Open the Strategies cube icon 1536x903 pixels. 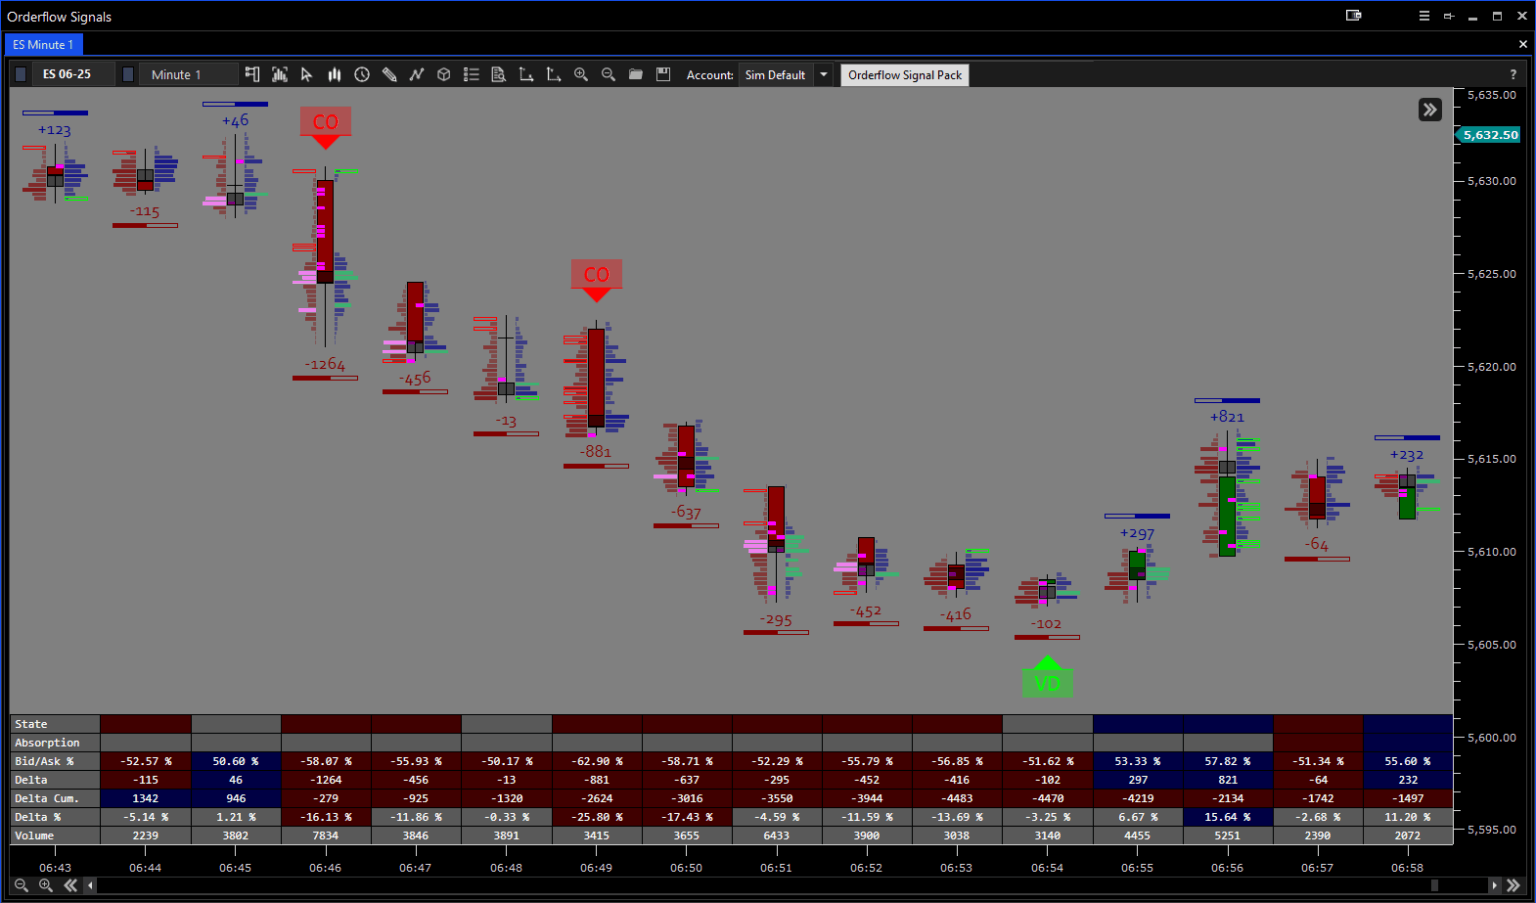tap(443, 75)
